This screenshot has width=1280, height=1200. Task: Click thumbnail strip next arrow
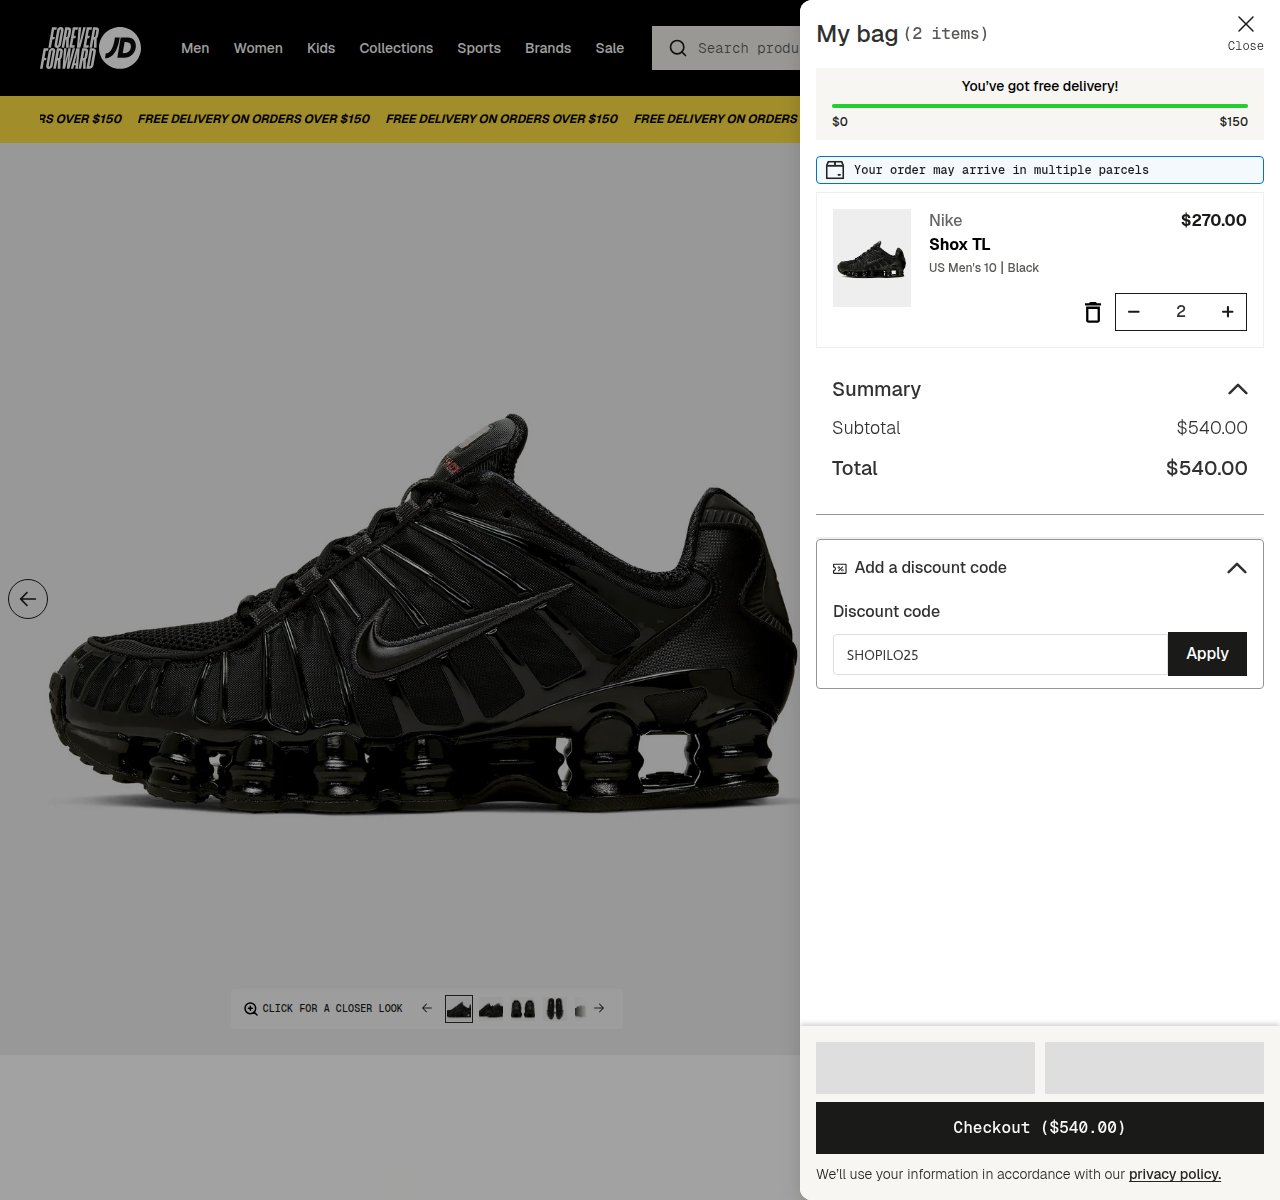tap(599, 1009)
